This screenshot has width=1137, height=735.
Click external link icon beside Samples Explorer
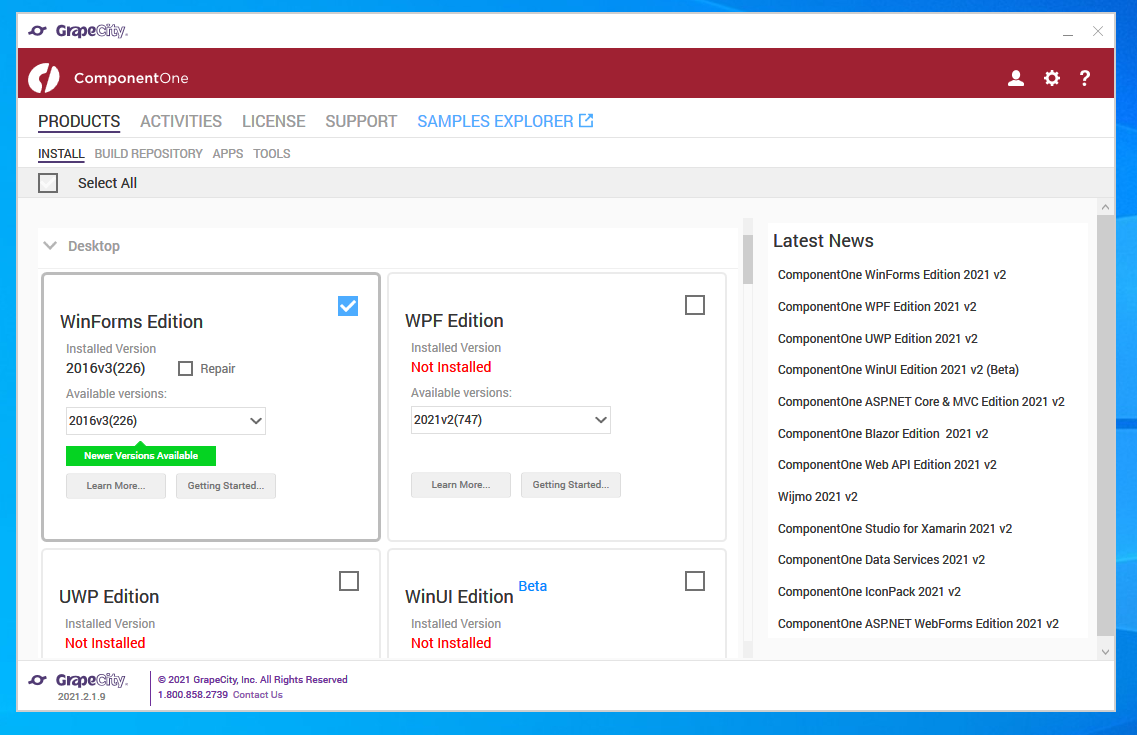click(x=586, y=120)
